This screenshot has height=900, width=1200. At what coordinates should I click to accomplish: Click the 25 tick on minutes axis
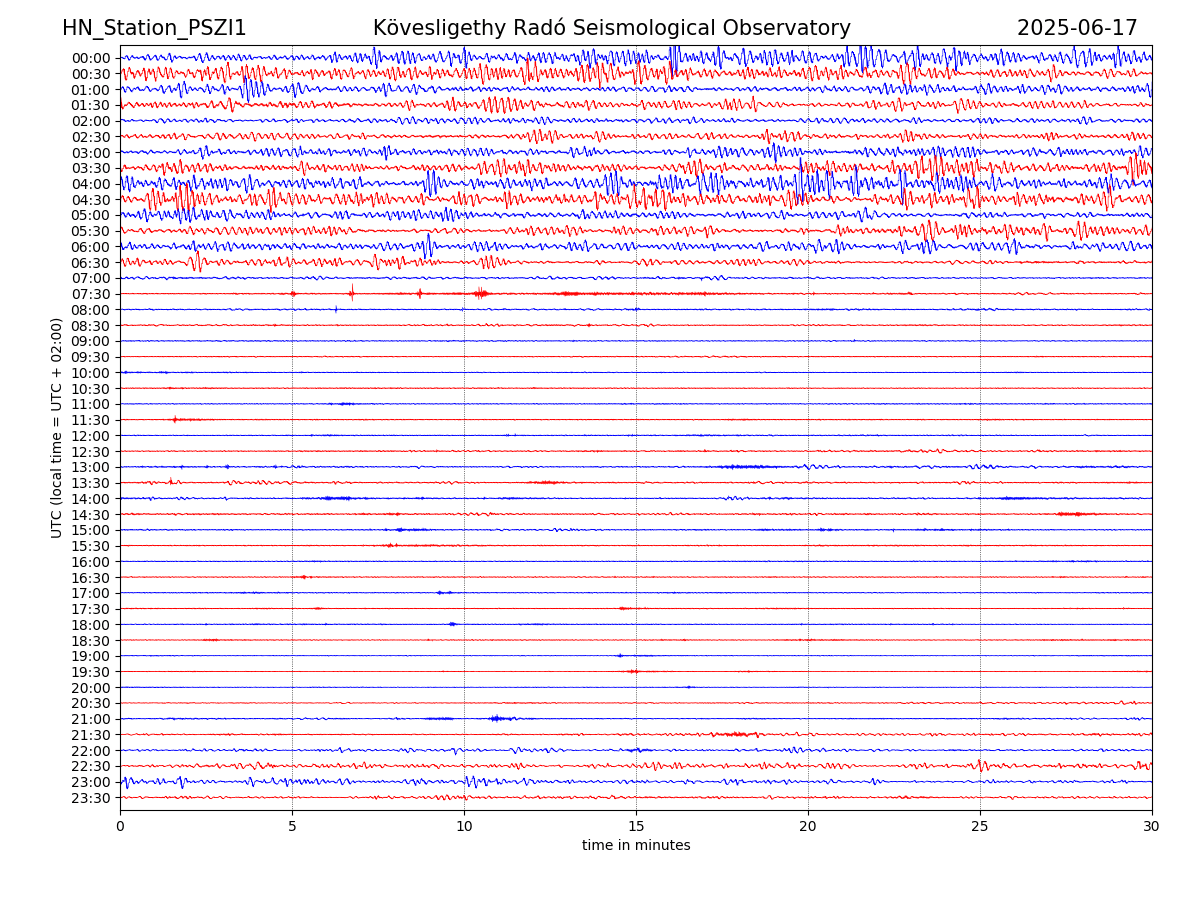pos(980,827)
